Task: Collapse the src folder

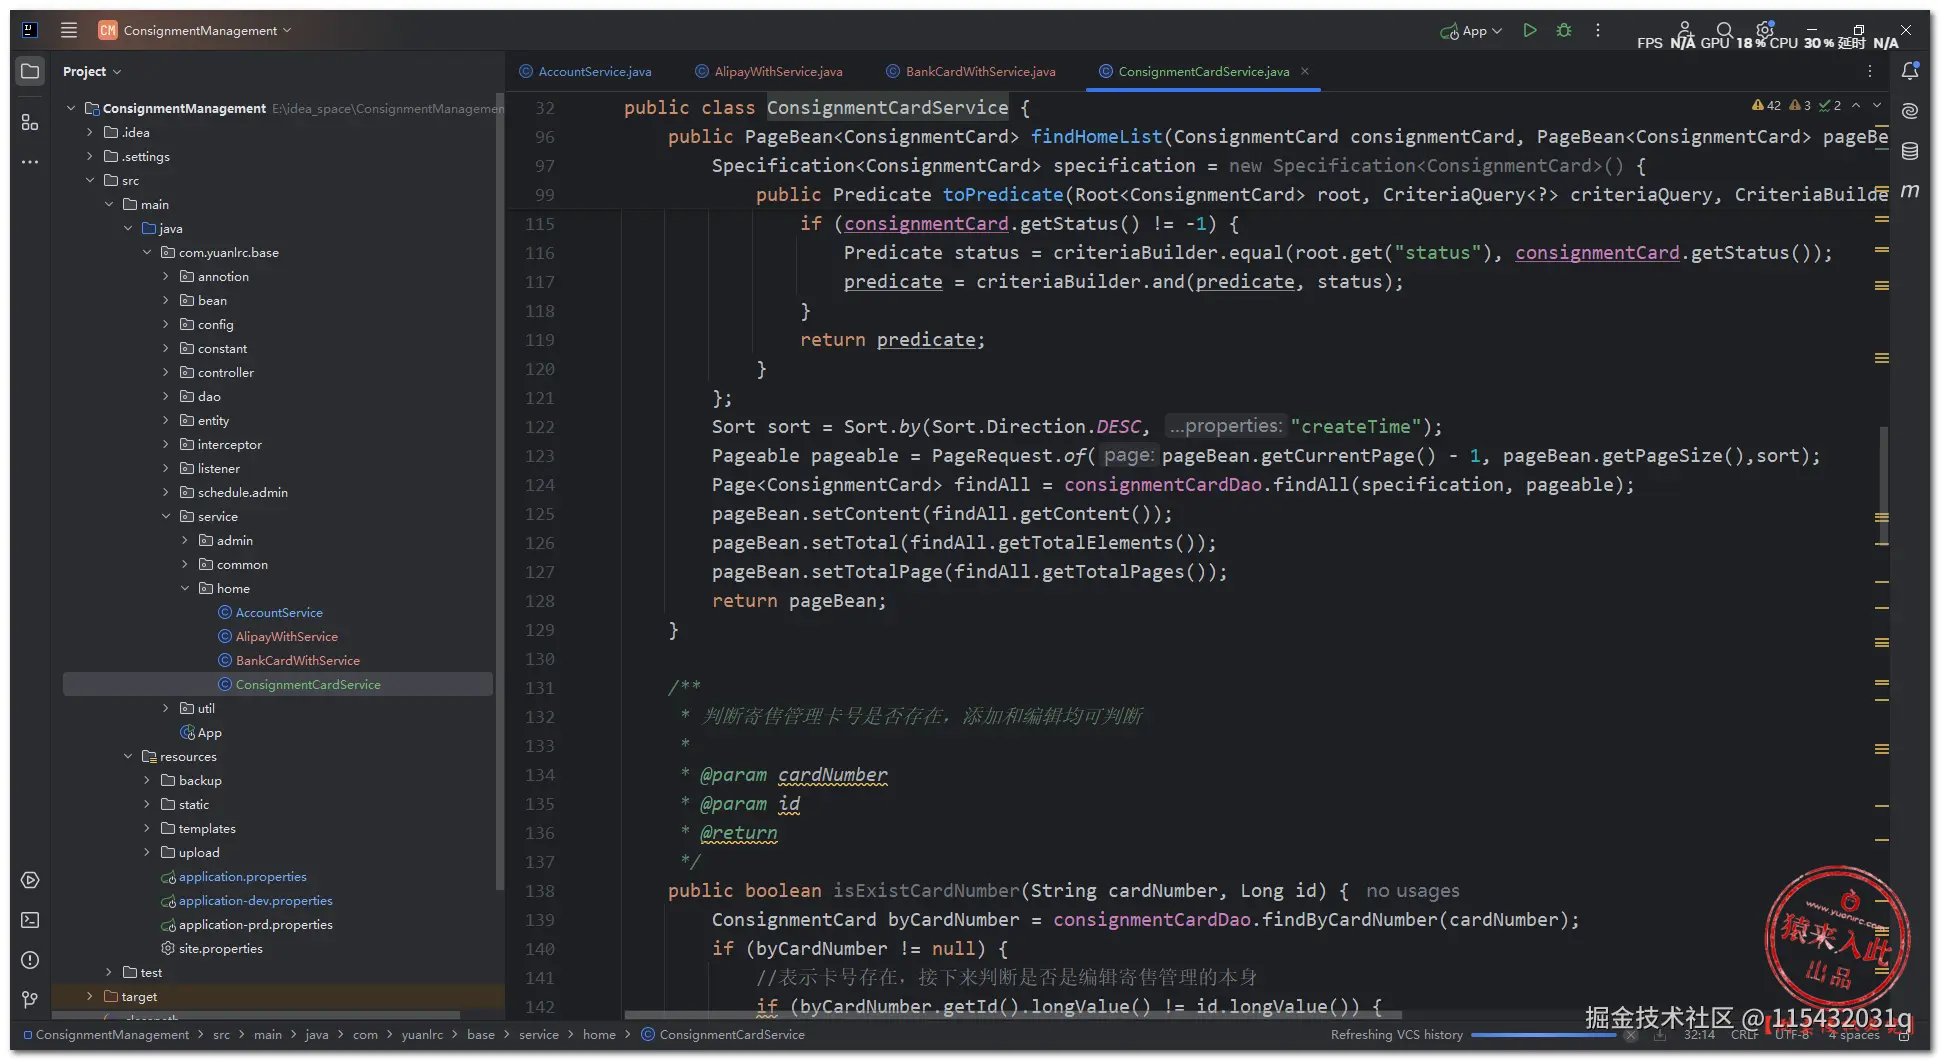Action: point(90,180)
